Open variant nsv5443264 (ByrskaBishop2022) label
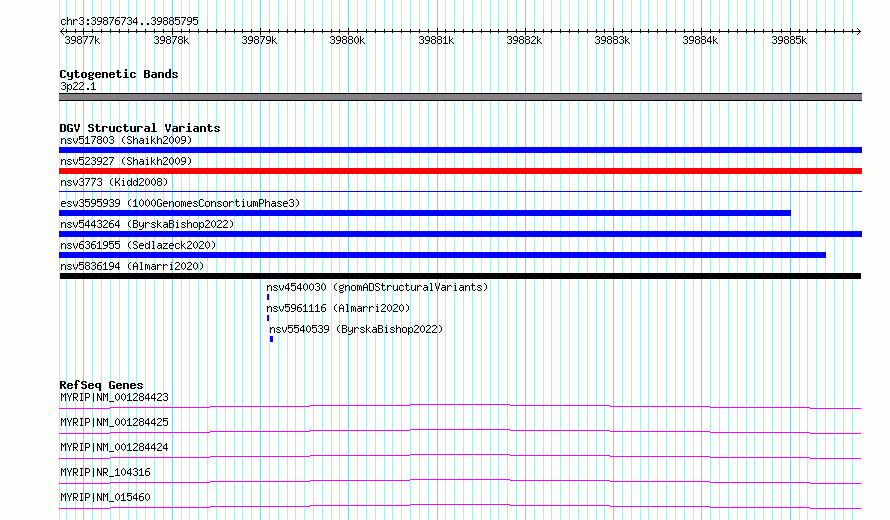Image resolution: width=890 pixels, height=520 pixels. point(147,224)
